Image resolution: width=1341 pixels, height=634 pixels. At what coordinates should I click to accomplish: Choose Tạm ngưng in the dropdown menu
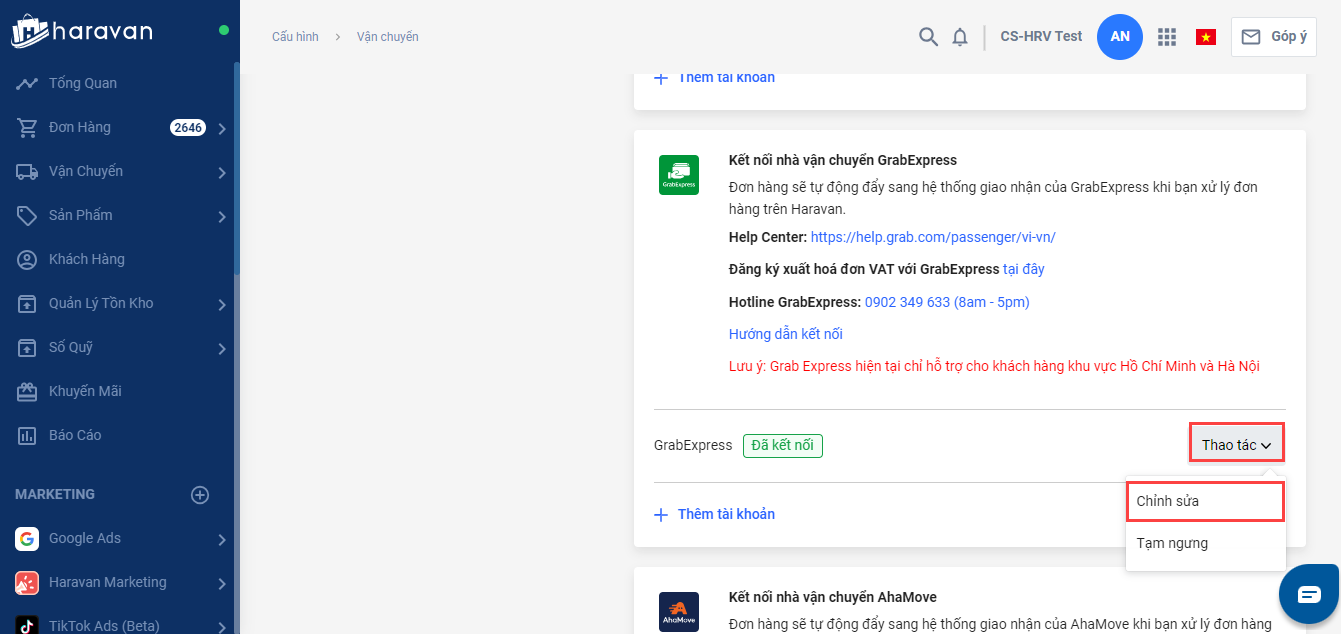point(1172,544)
